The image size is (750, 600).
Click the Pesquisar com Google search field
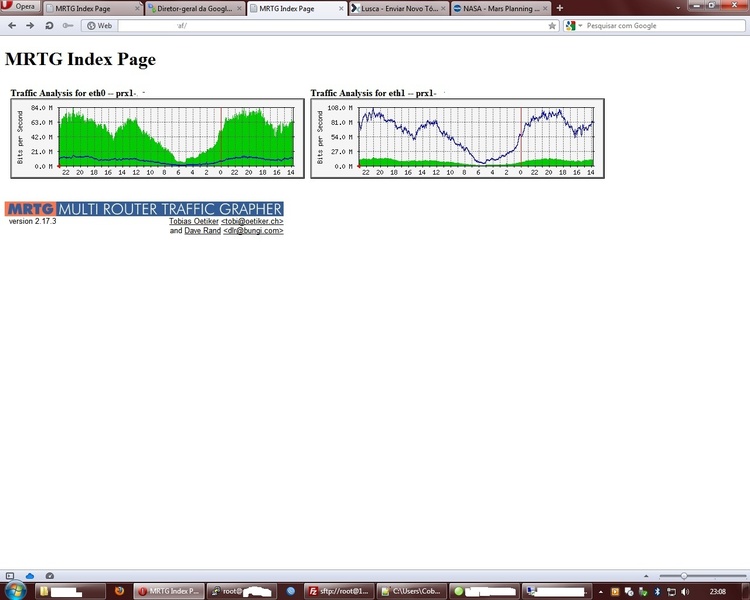coord(664,26)
